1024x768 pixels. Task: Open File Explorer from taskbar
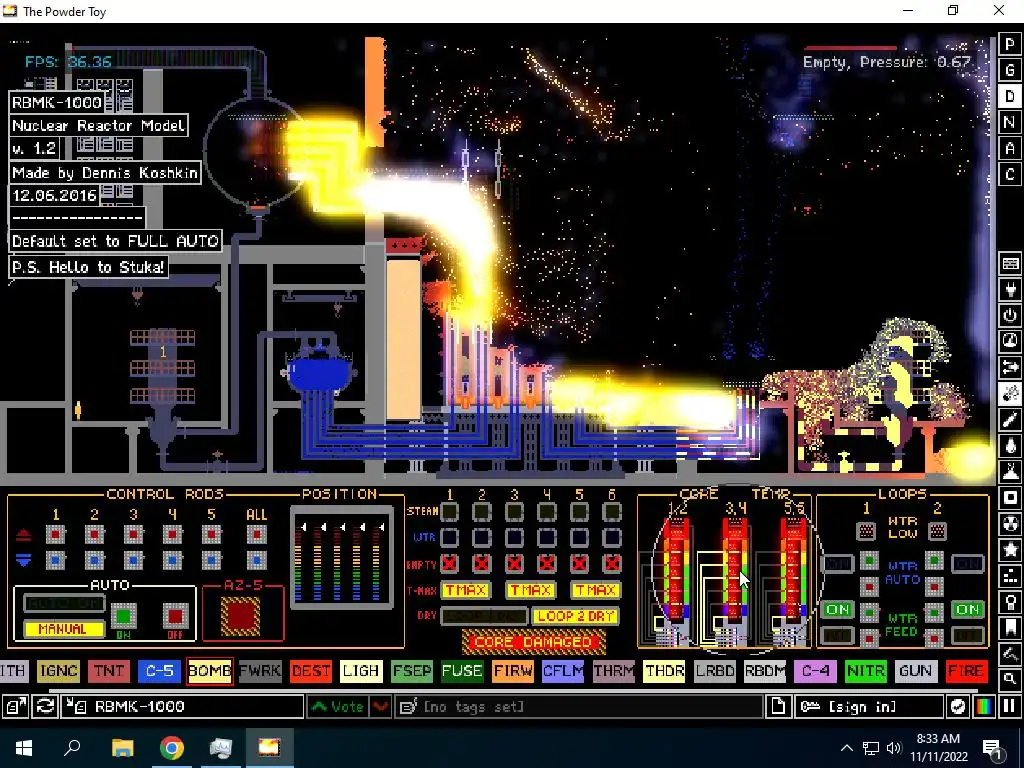(x=122, y=748)
